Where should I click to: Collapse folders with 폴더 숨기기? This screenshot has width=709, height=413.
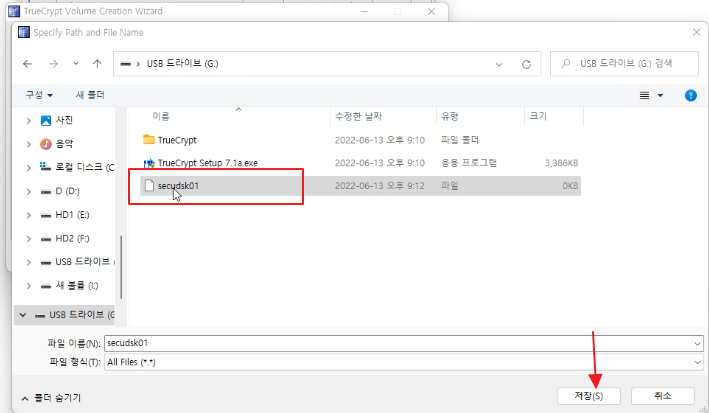click(52, 398)
